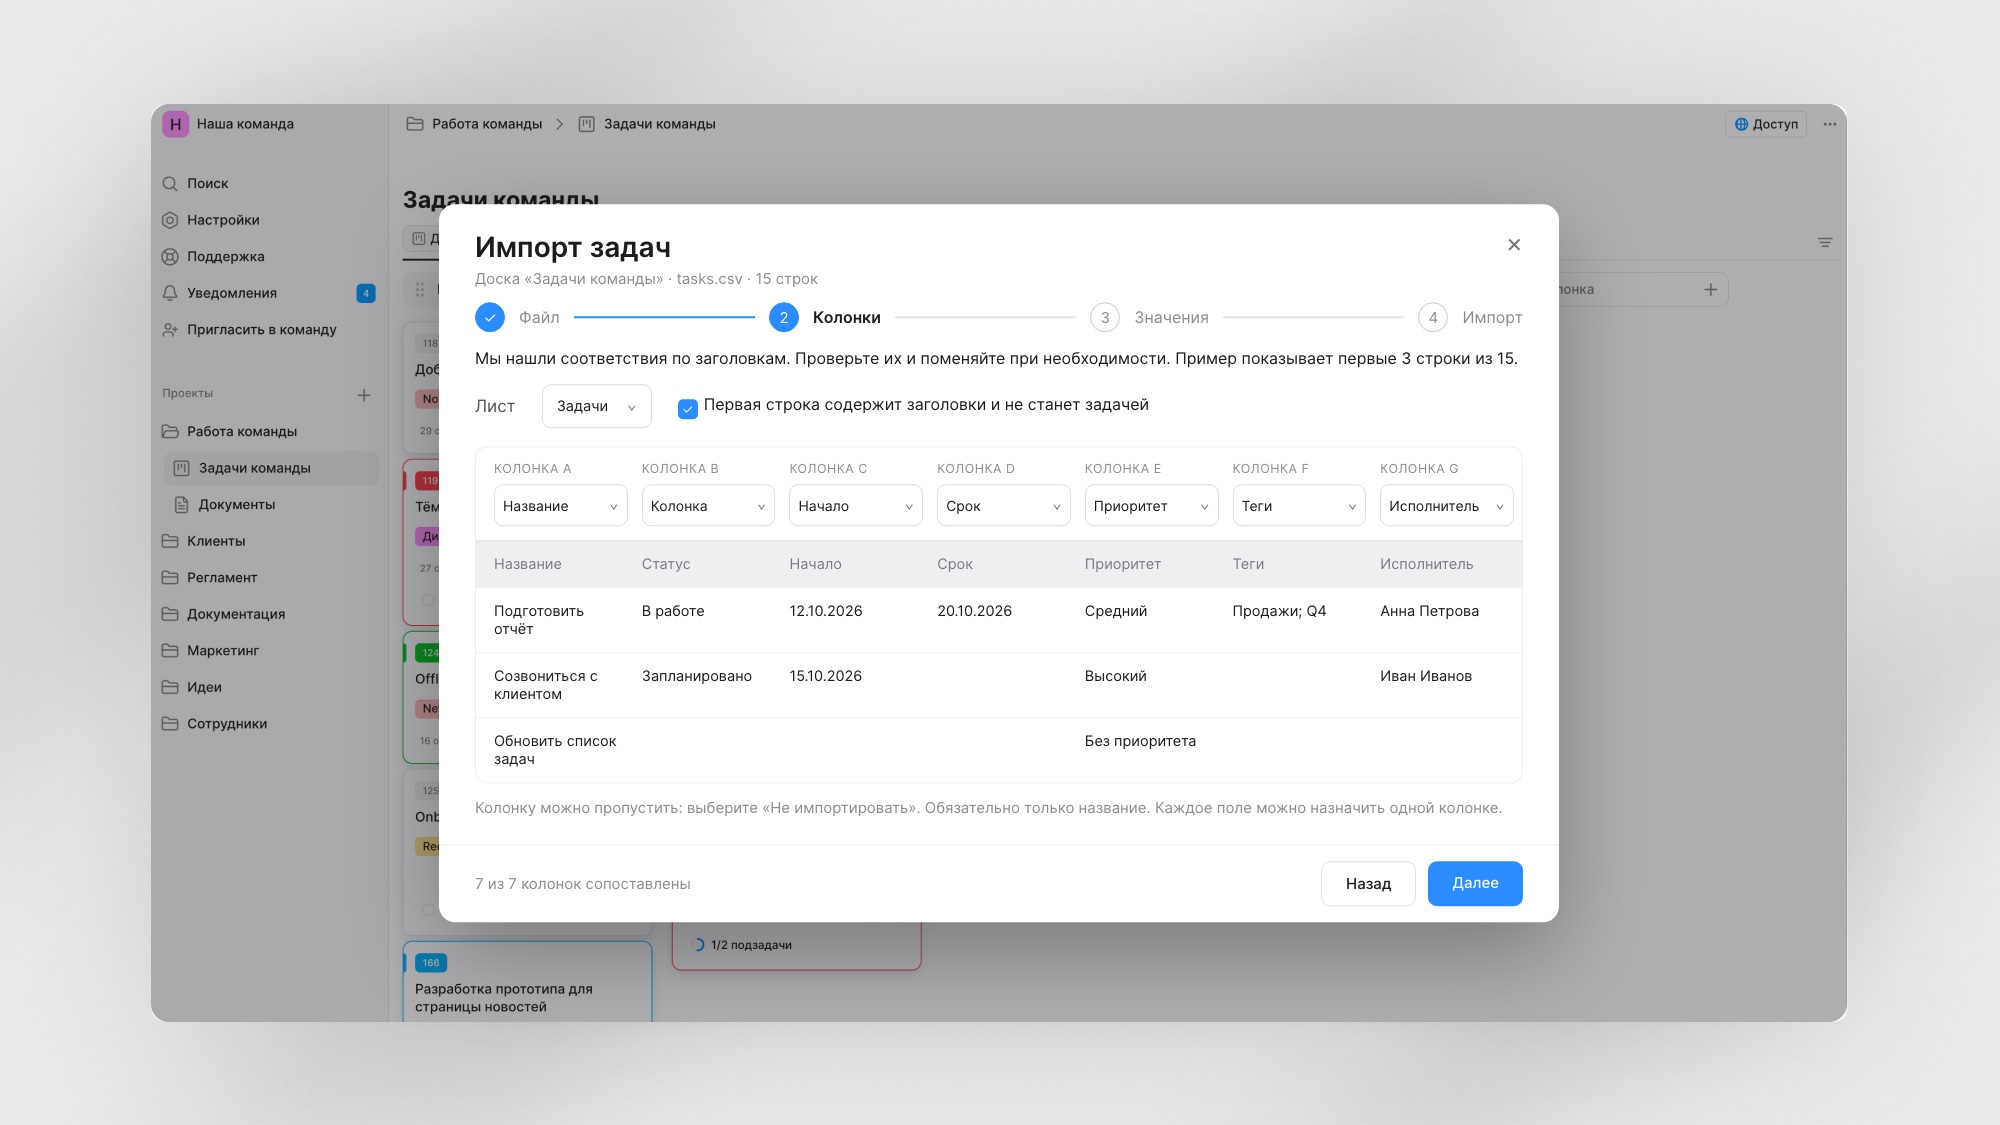Image resolution: width=2000 pixels, height=1125 pixels.
Task: Click the Продажи; Q4 tags cell
Action: point(1279,611)
